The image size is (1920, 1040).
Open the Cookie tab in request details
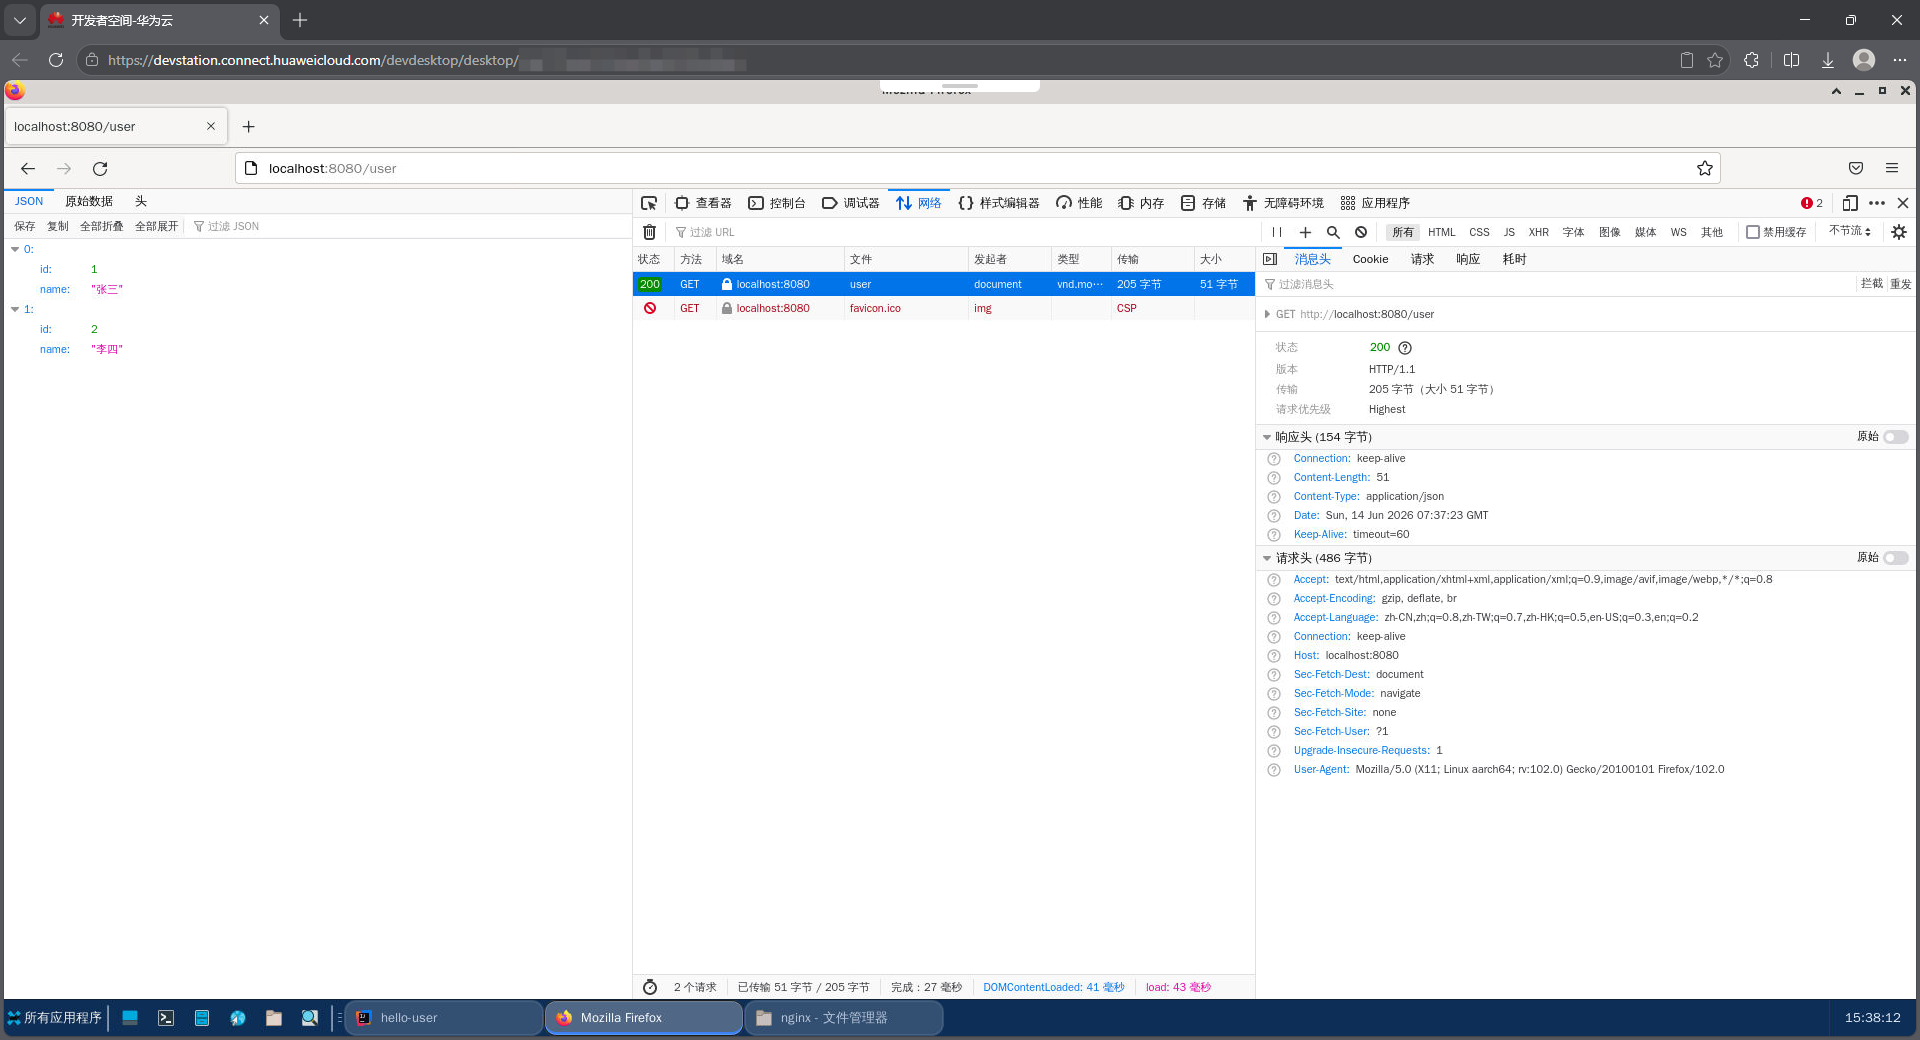pyautogui.click(x=1370, y=259)
